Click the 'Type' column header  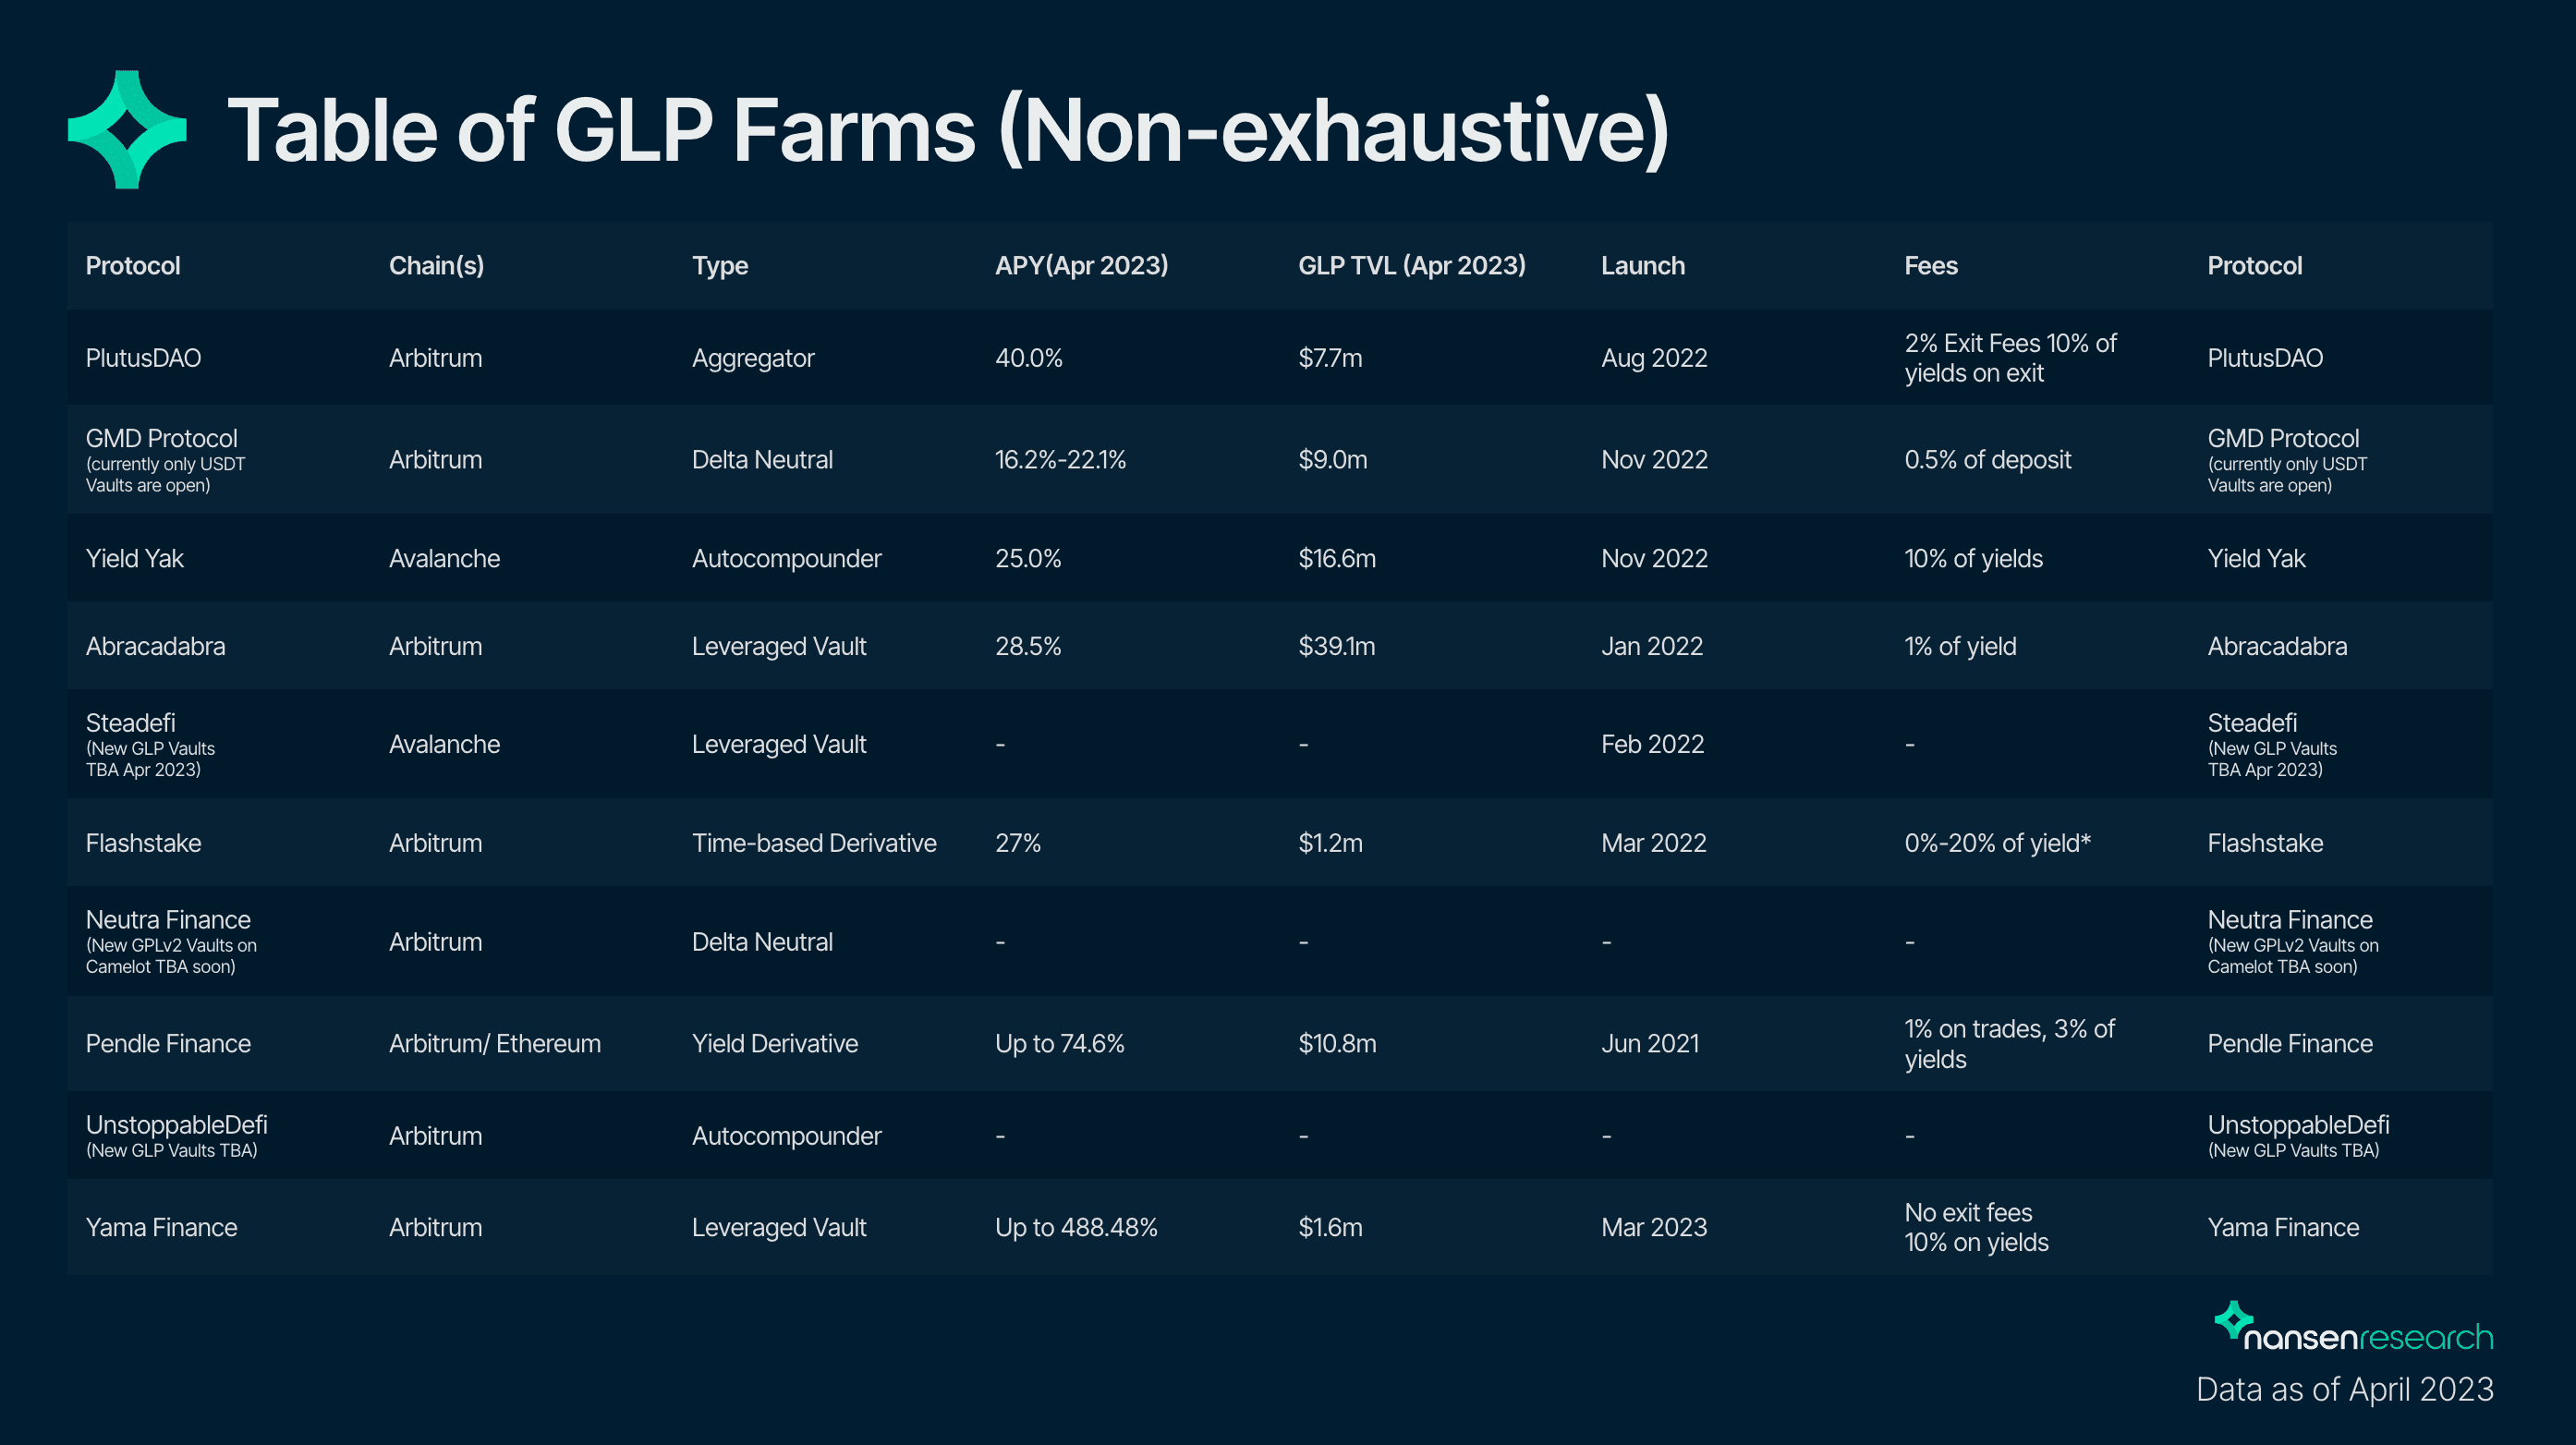click(x=720, y=266)
